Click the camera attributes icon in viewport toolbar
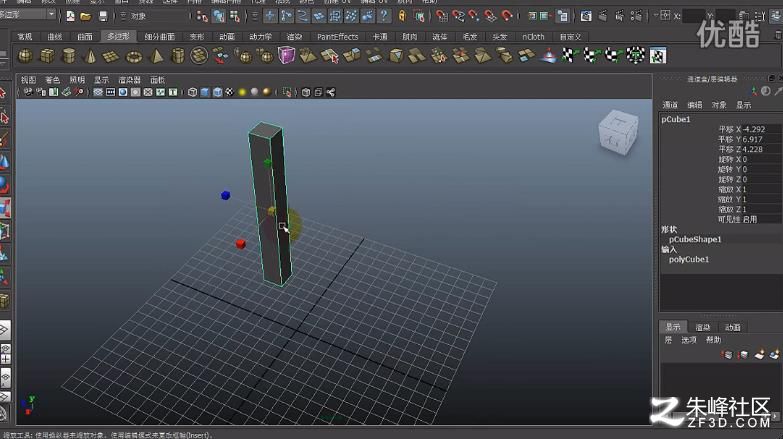783x439 pixels. [x=41, y=92]
